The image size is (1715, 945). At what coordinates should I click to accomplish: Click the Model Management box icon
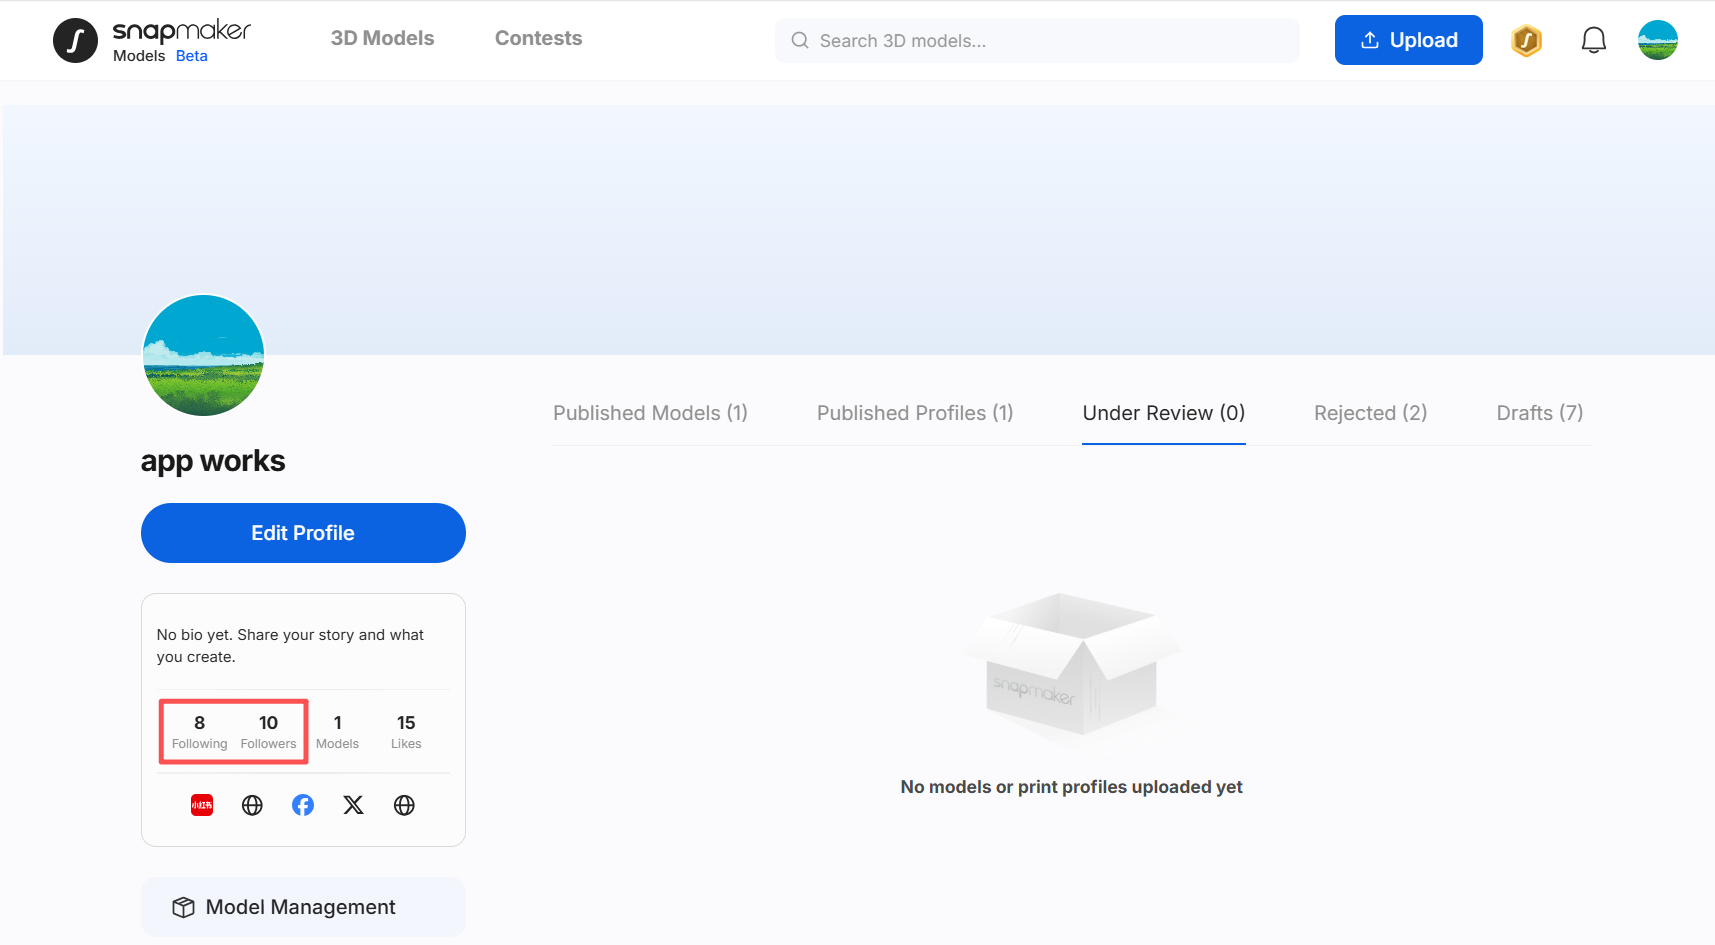coord(183,907)
